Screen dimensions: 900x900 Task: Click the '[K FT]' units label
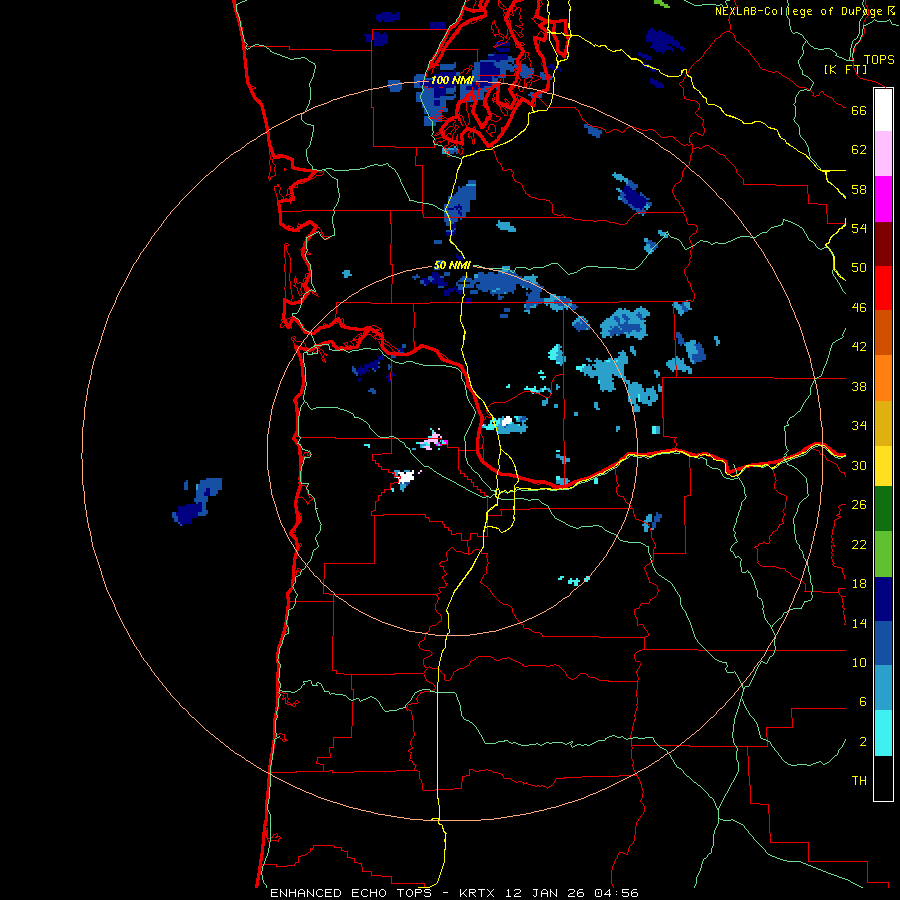(x=845, y=69)
